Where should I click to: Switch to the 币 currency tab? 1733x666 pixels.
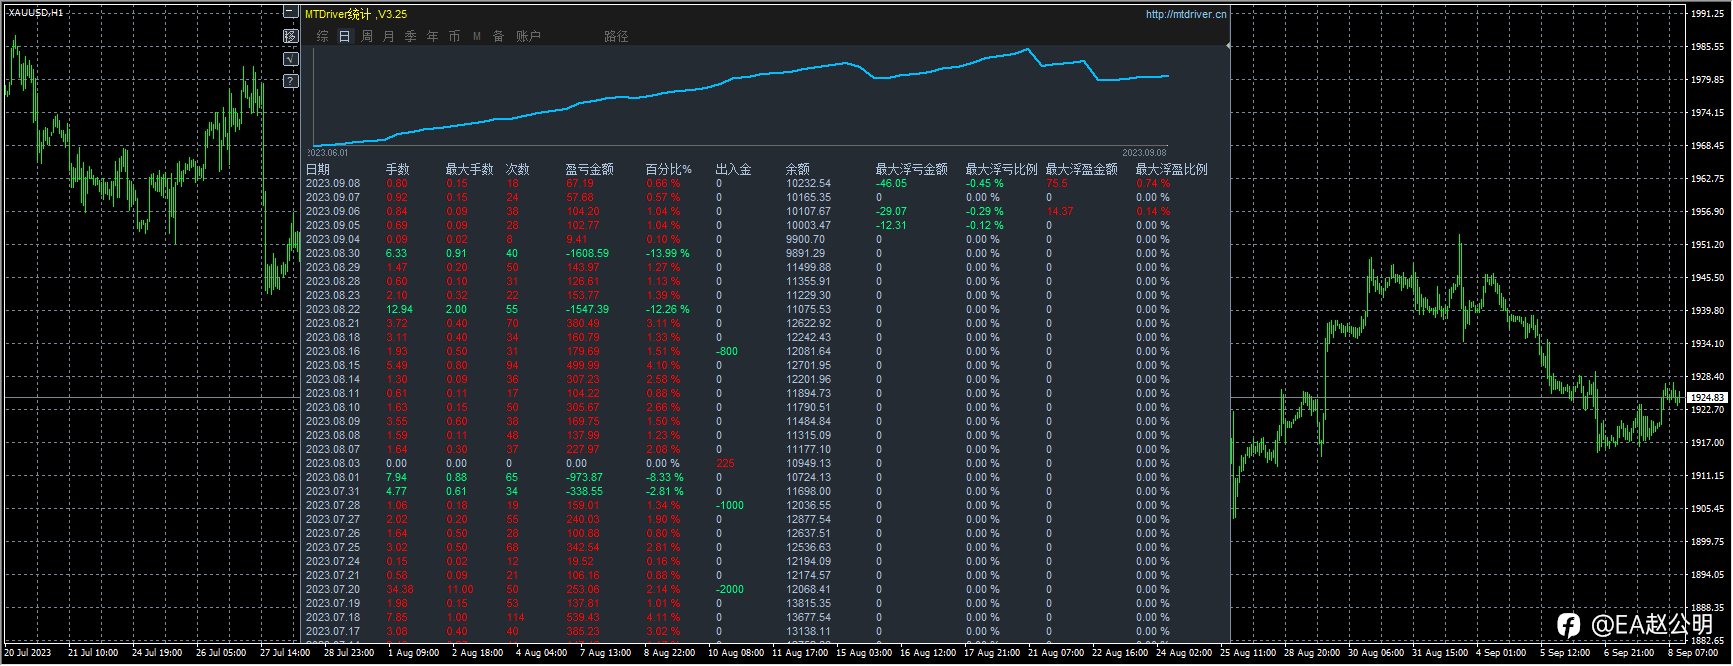(454, 36)
